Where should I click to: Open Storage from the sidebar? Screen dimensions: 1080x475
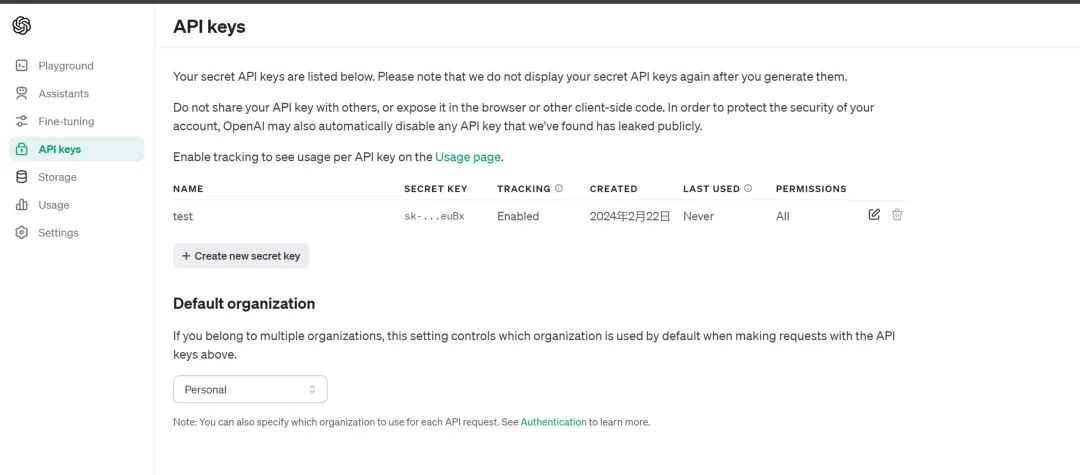pyautogui.click(x=57, y=177)
